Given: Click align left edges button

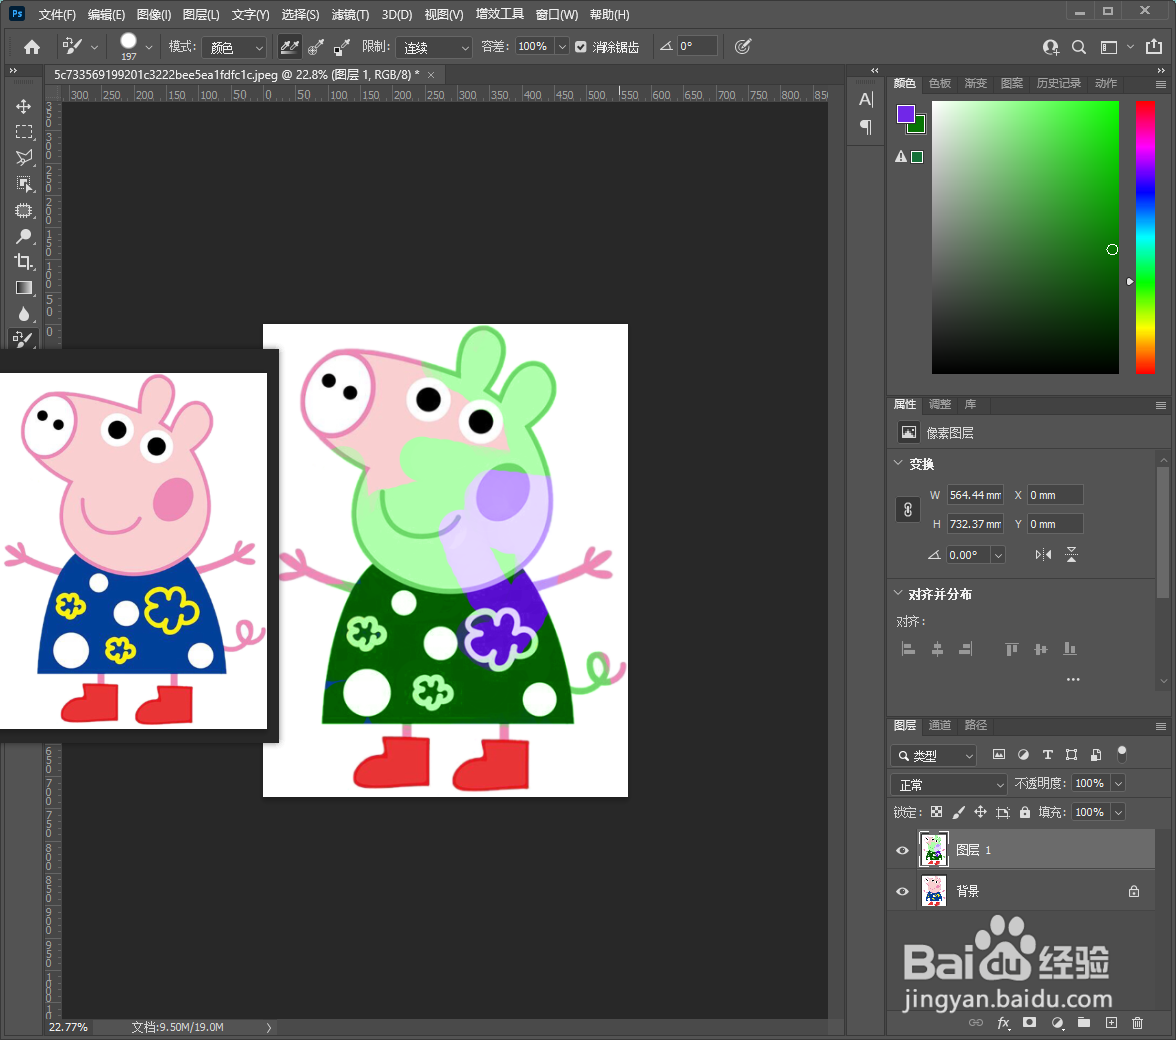Looking at the screenshot, I should (x=908, y=649).
